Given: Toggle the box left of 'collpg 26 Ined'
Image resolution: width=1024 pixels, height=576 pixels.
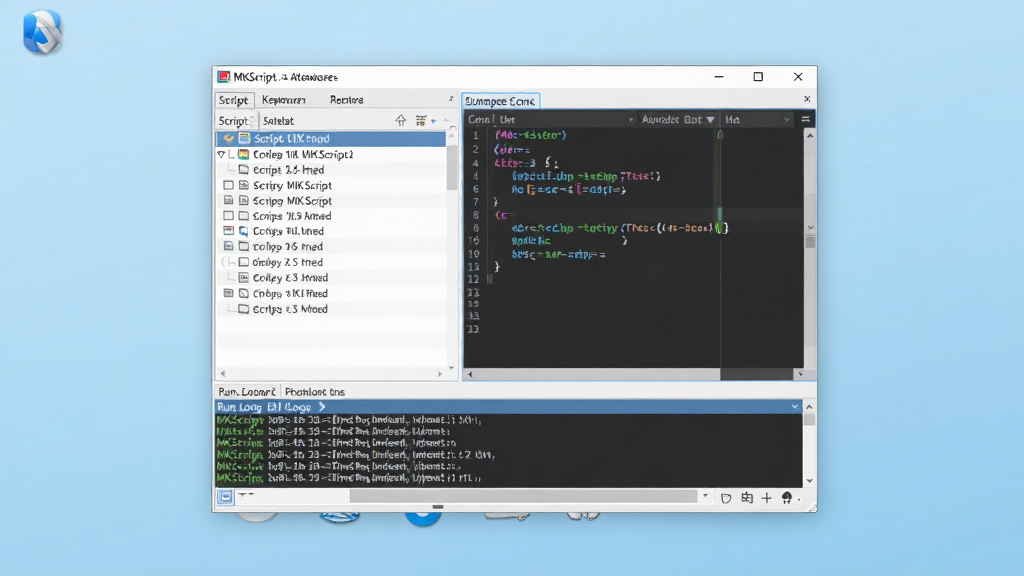Looking at the screenshot, I should [228, 246].
